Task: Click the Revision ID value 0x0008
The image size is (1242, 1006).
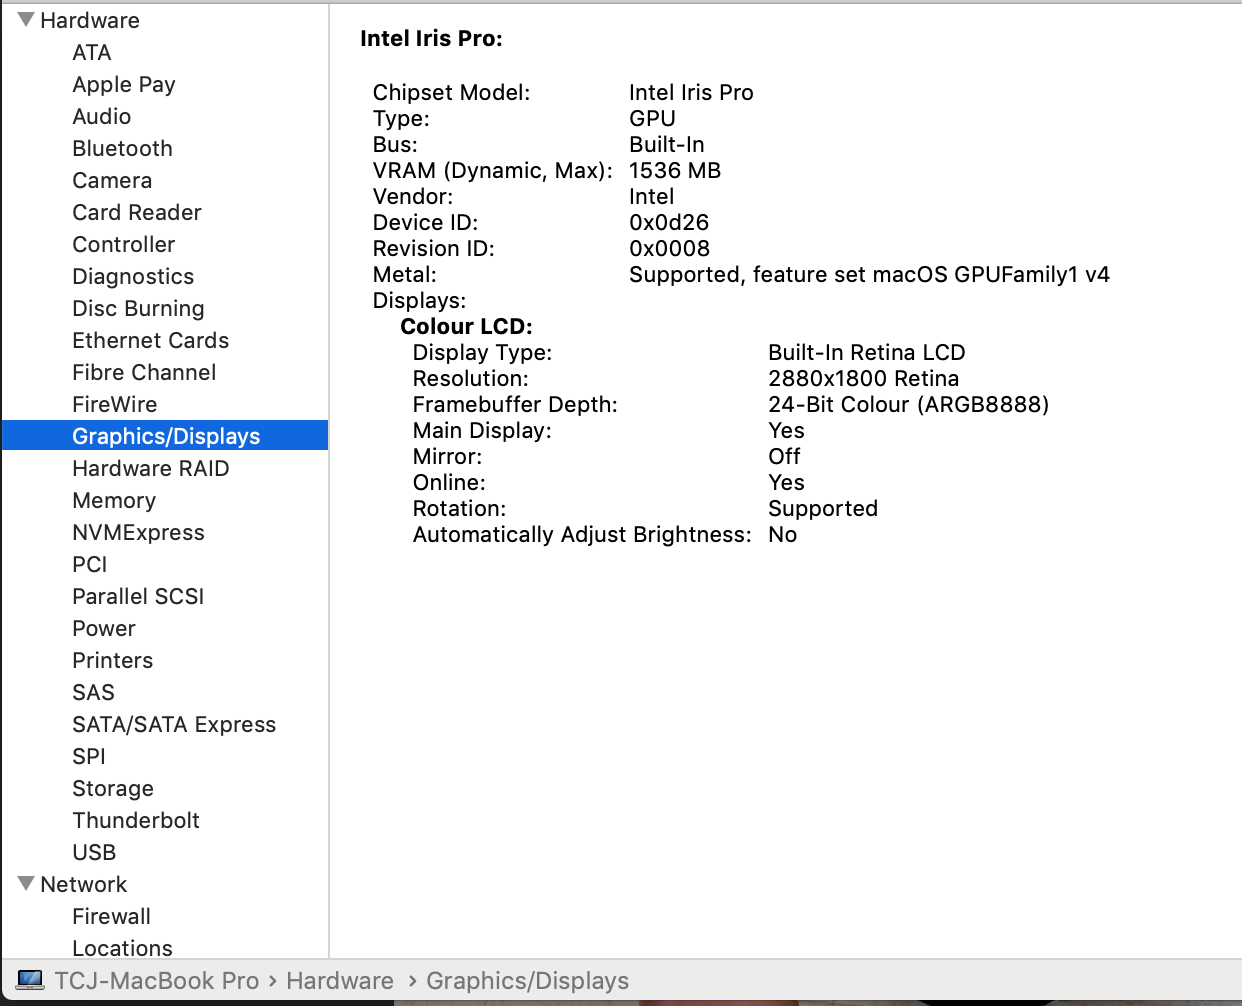Action: click(669, 248)
